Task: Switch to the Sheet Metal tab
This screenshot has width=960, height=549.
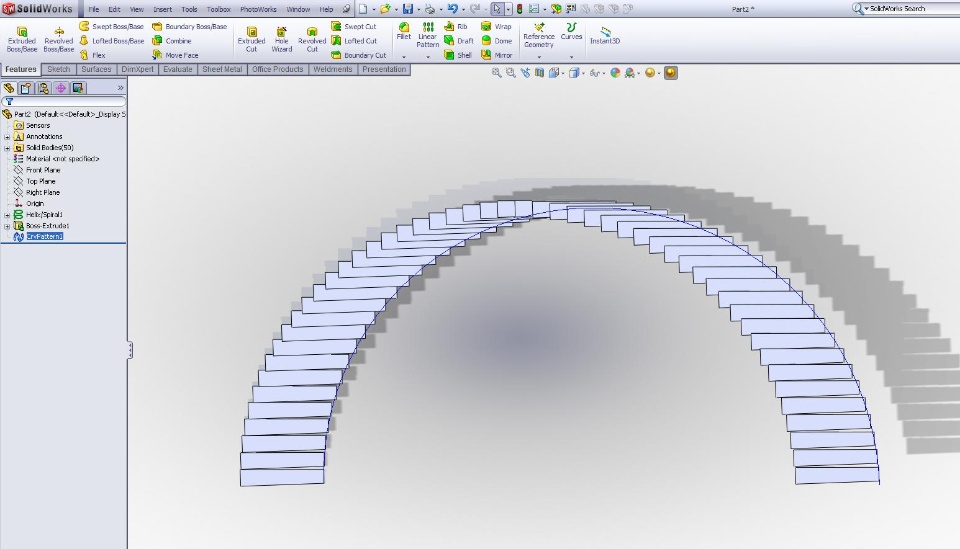Action: [222, 69]
